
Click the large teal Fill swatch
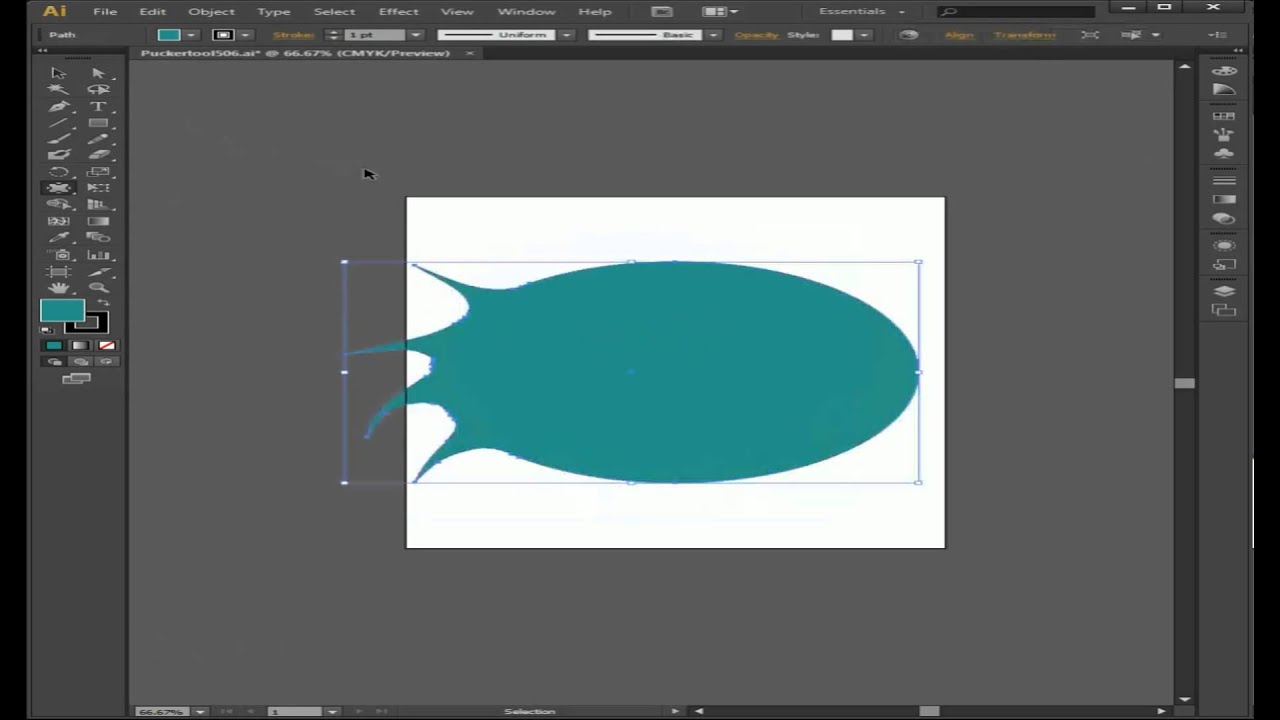(x=62, y=311)
